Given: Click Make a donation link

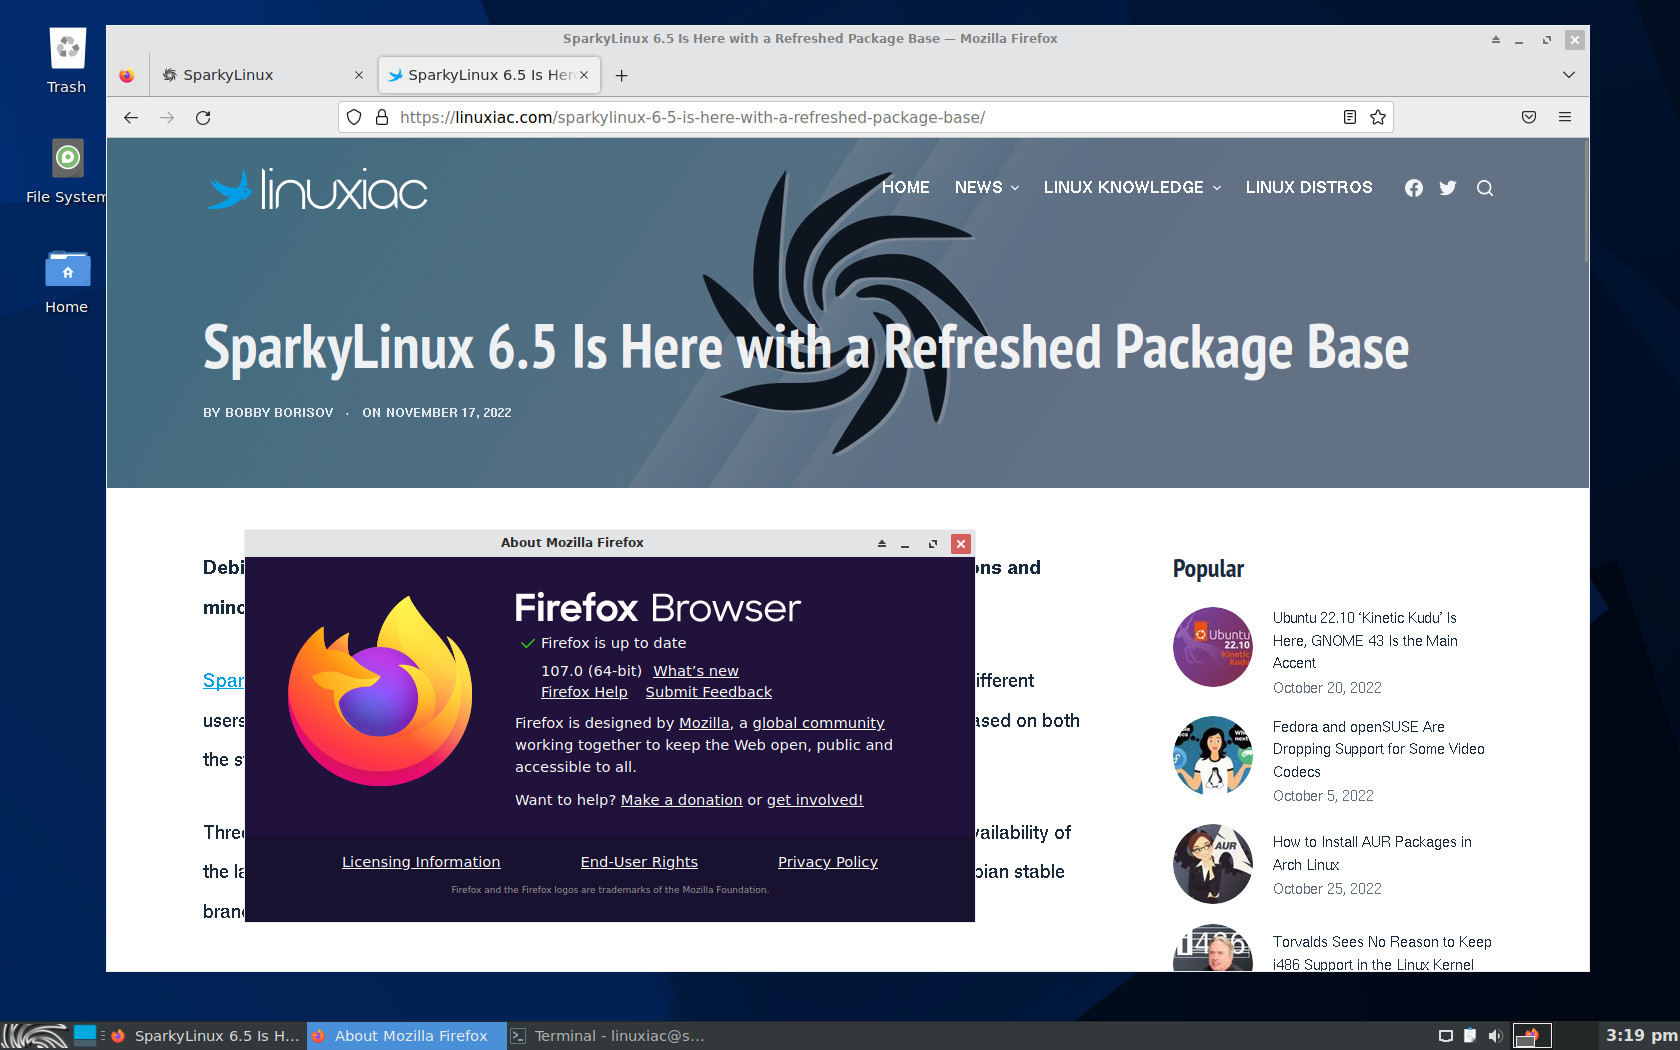Looking at the screenshot, I should tap(682, 800).
